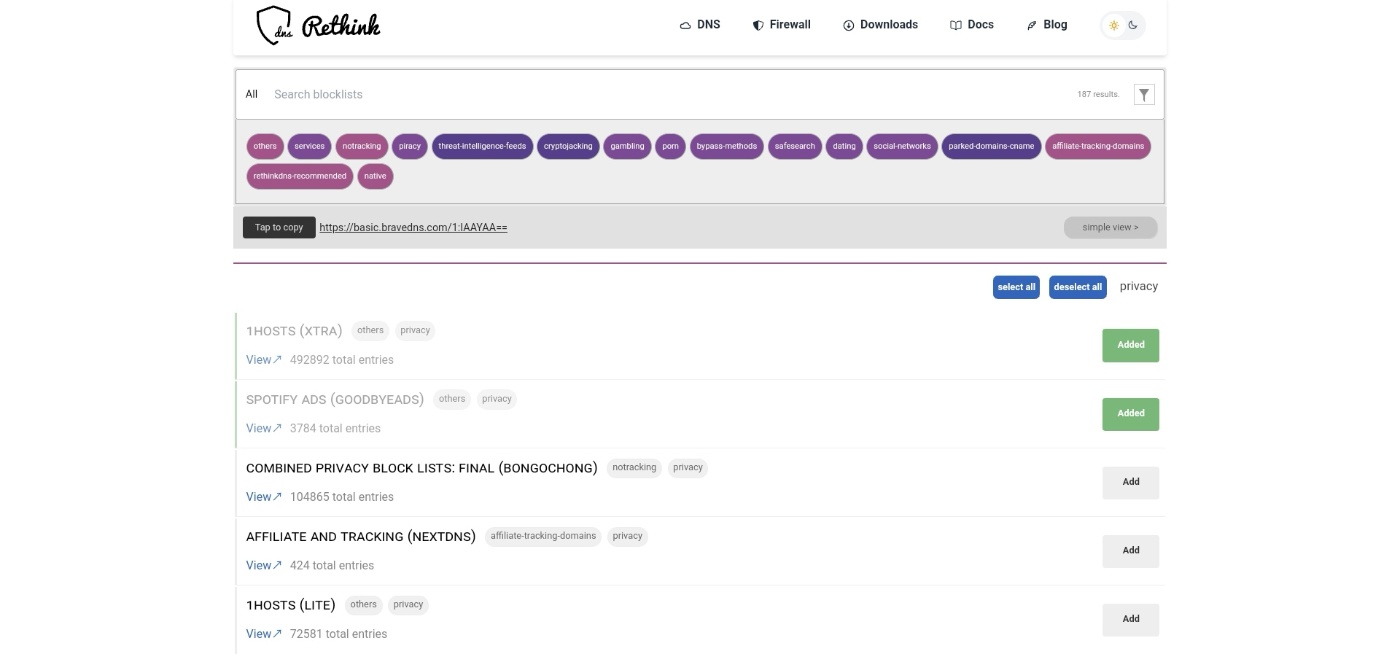
Task: Open the filter funnel icon
Action: [1145, 94]
